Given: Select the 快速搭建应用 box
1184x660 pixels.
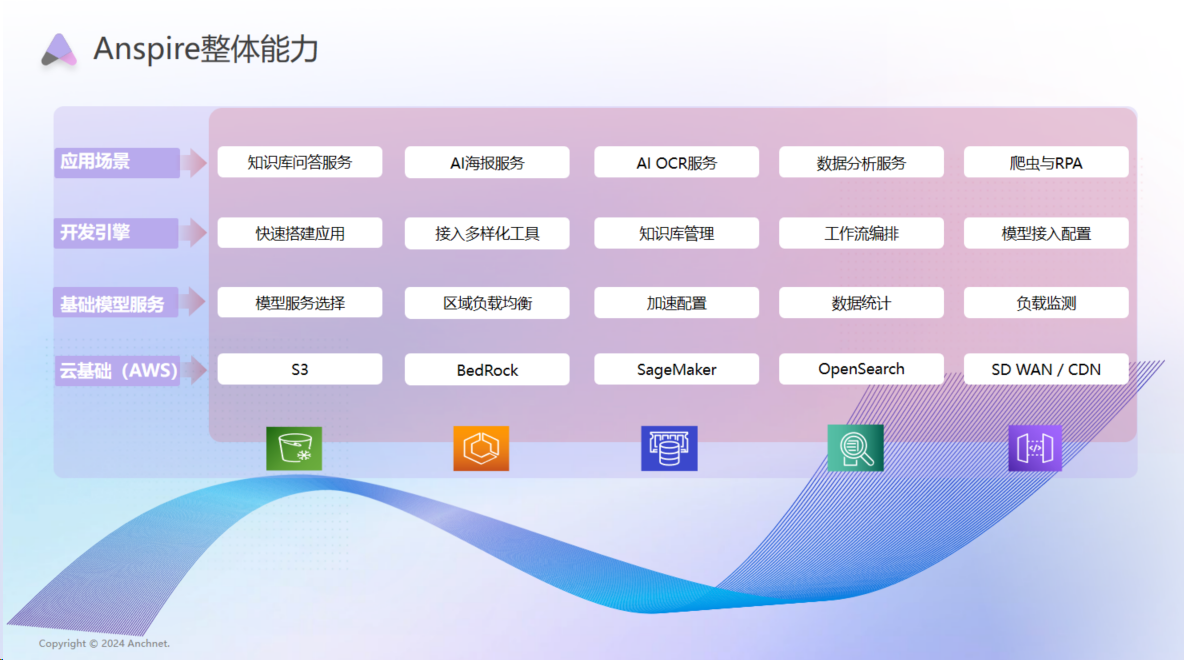Looking at the screenshot, I should coord(299,232).
